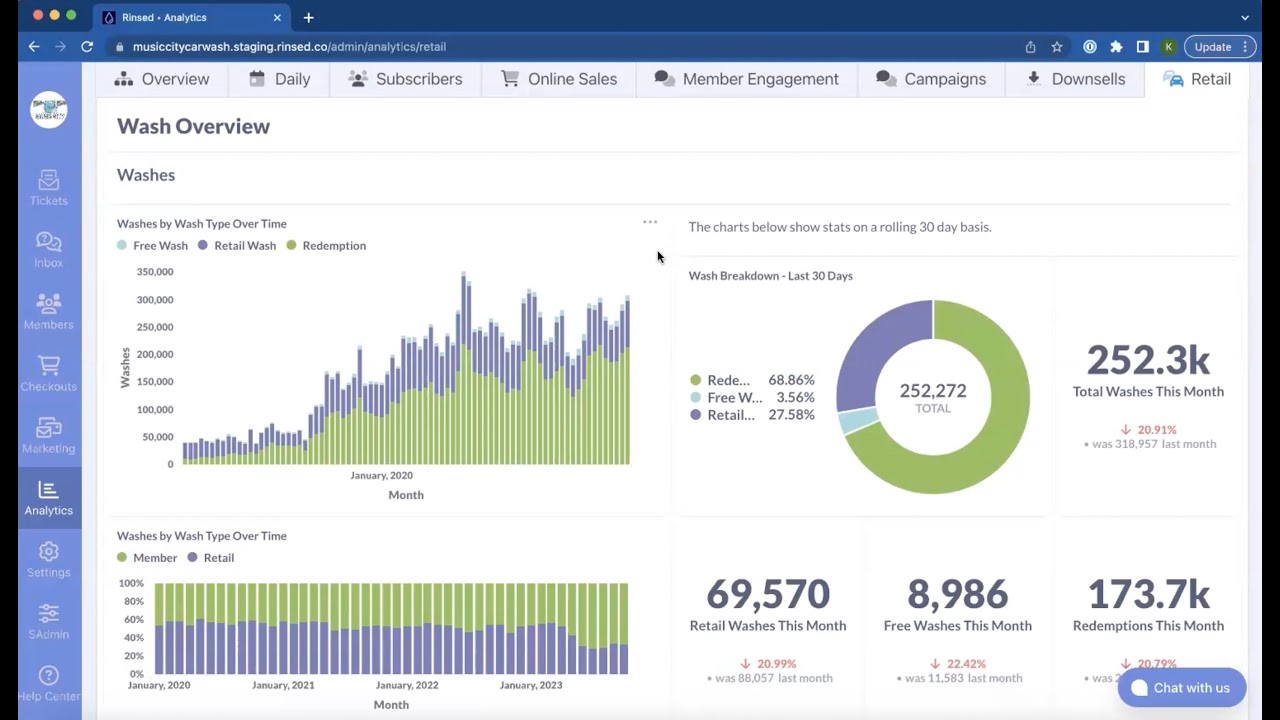Toggle Retail Wash legend series
The width and height of the screenshot is (1280, 720).
(x=236, y=245)
